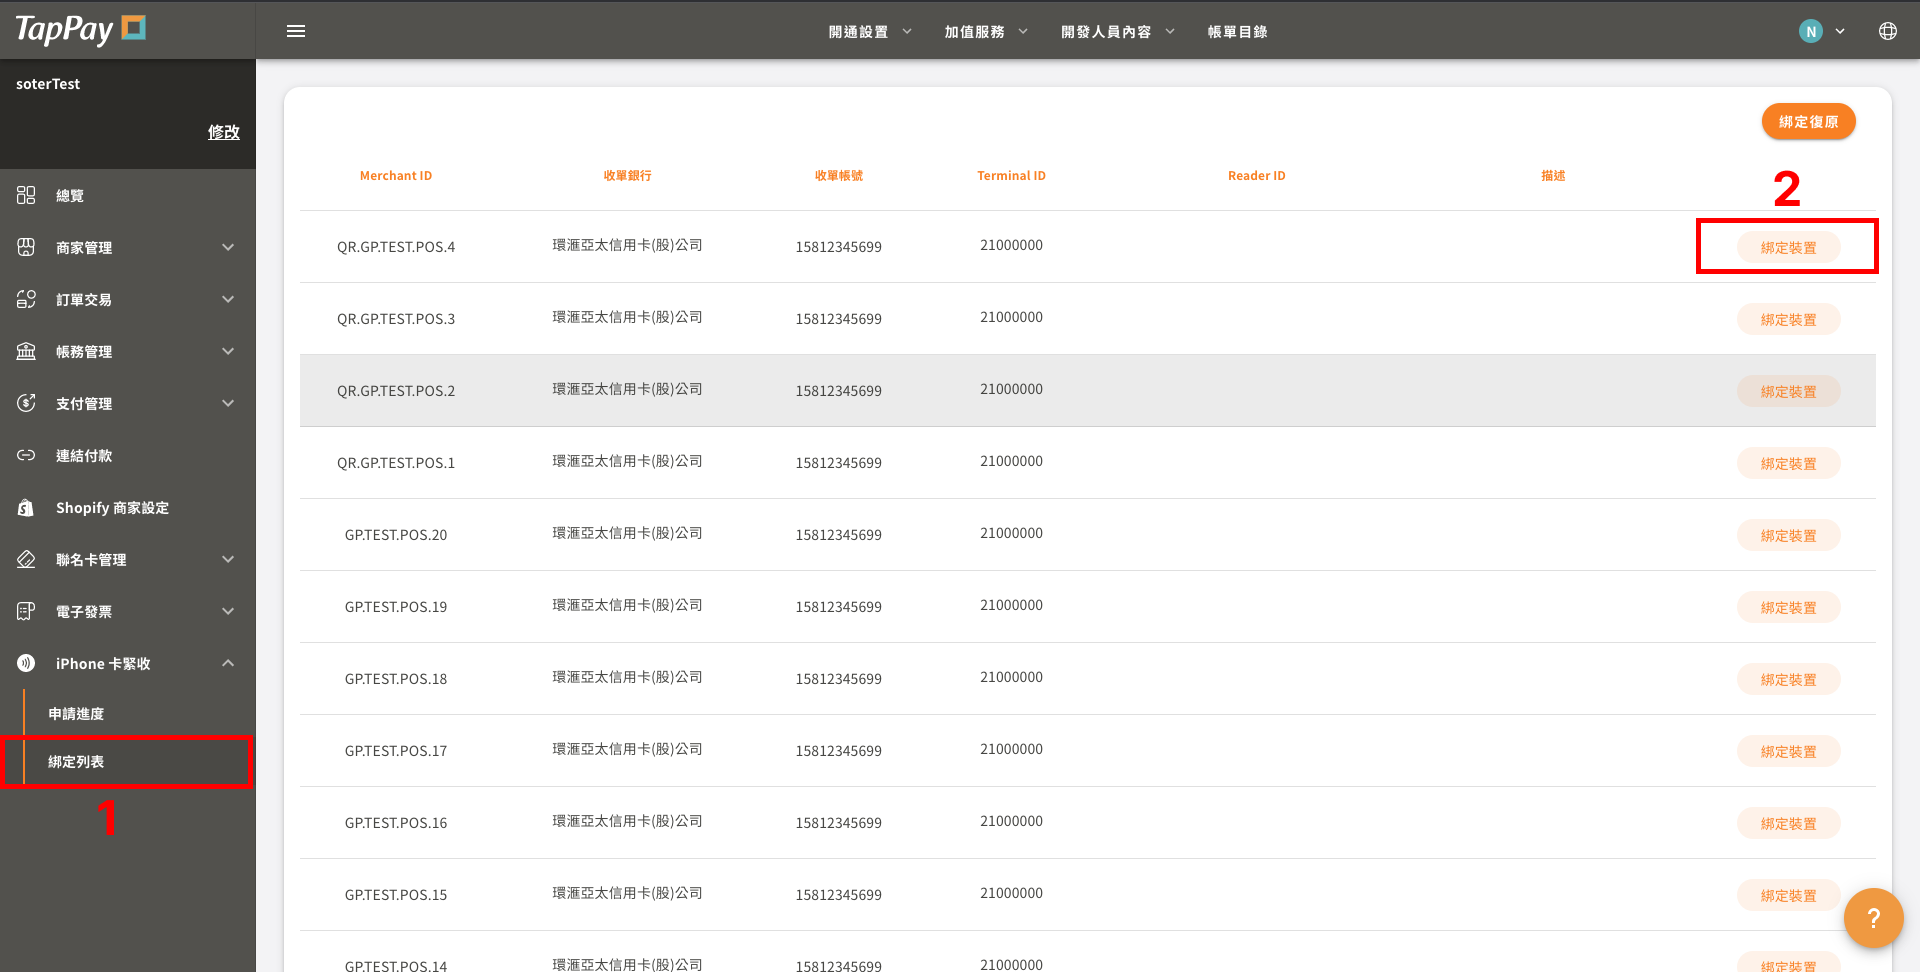The image size is (1920, 972).
Task: Open the language globe icon
Action: point(1887,31)
